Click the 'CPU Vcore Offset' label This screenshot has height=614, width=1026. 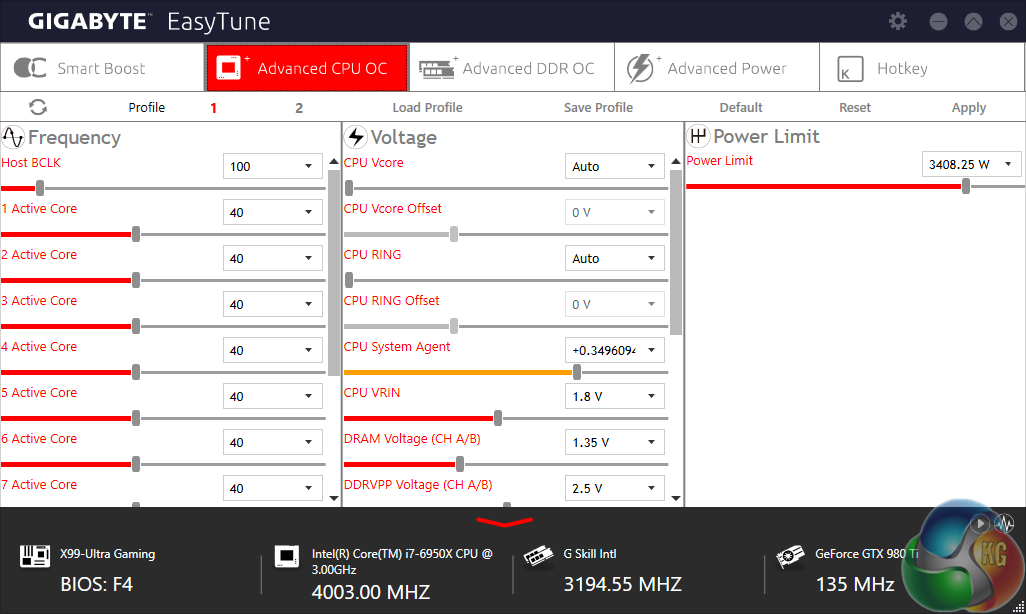pyautogui.click(x=393, y=209)
